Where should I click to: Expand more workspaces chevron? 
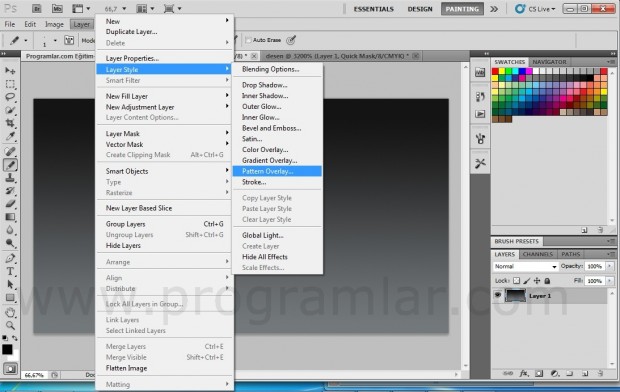click(x=494, y=9)
